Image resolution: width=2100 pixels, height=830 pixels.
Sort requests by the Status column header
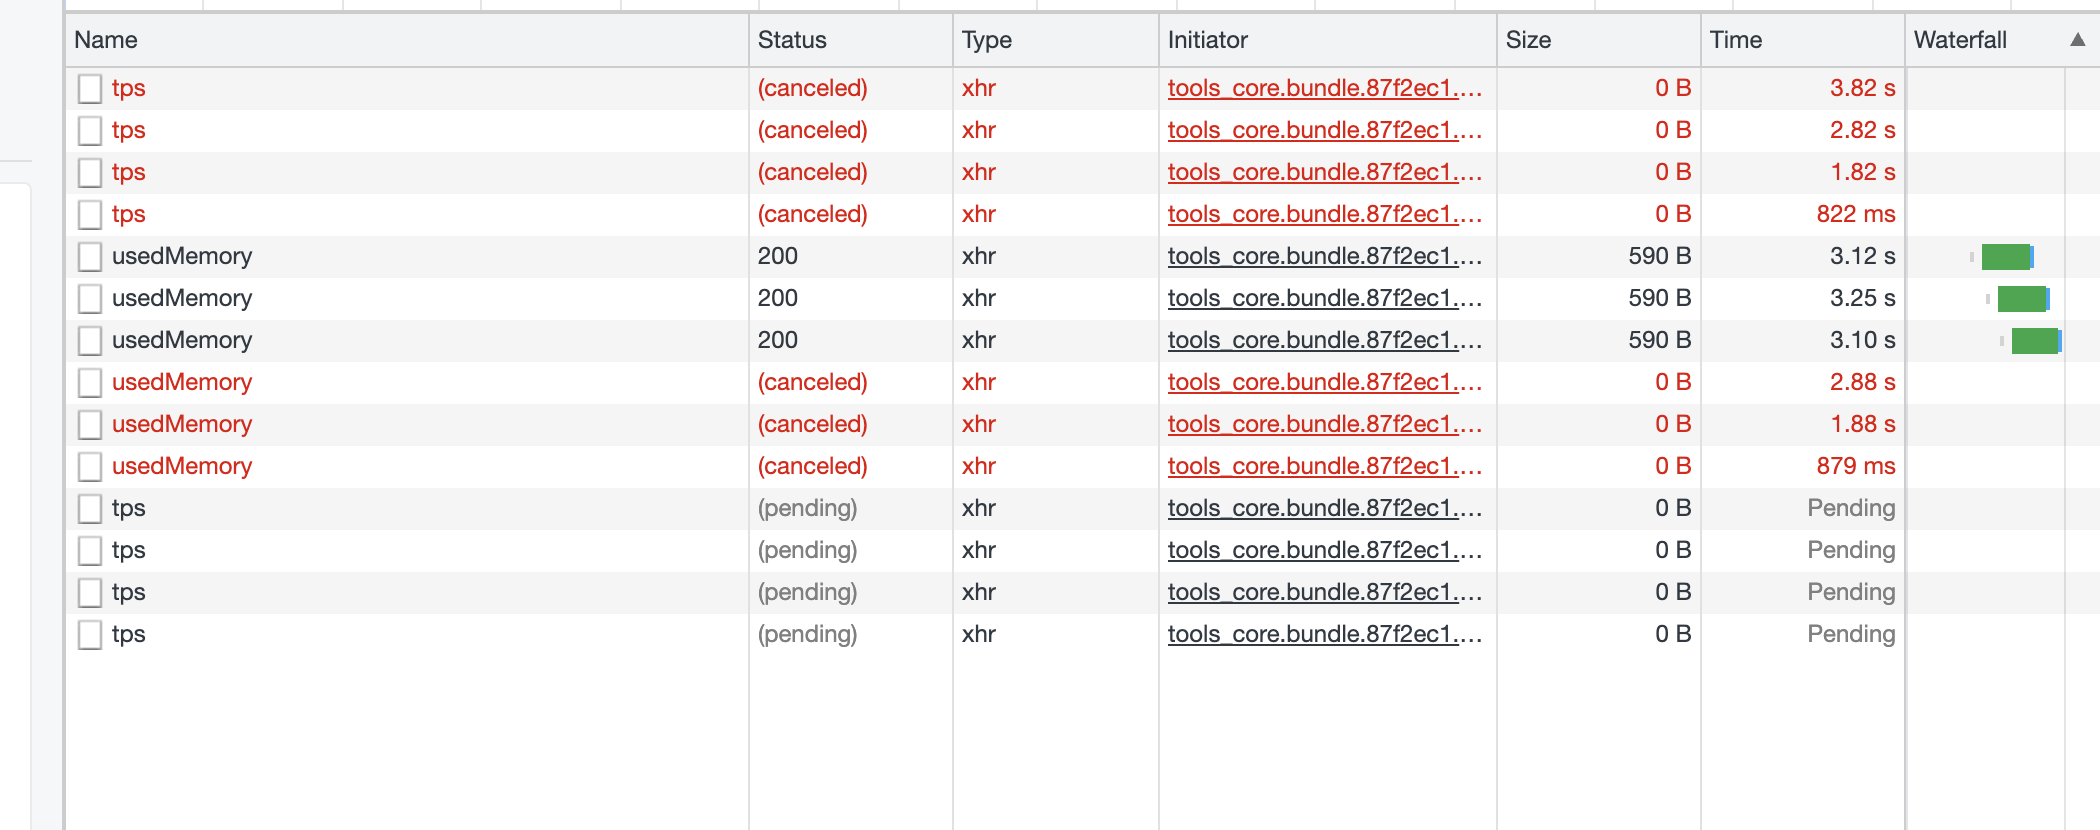[792, 40]
